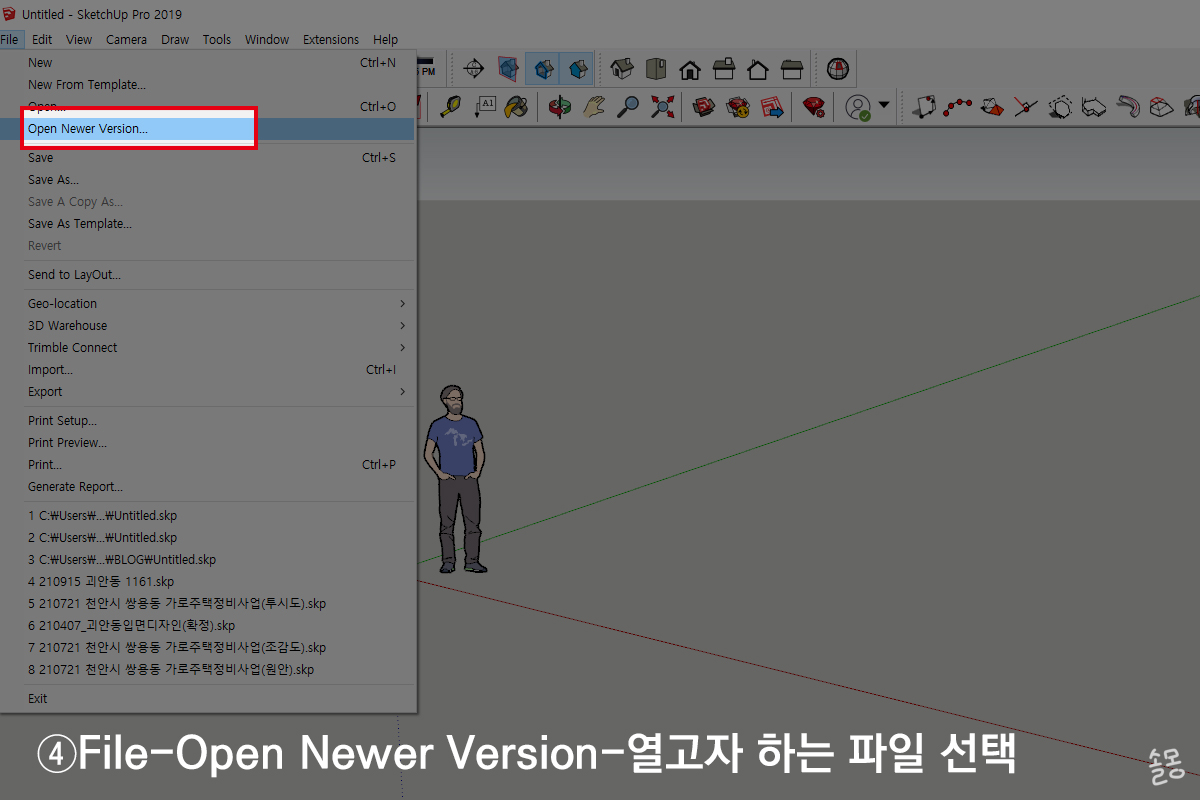Choose Save As Template...
This screenshot has height=800, width=1200.
pos(208,223)
